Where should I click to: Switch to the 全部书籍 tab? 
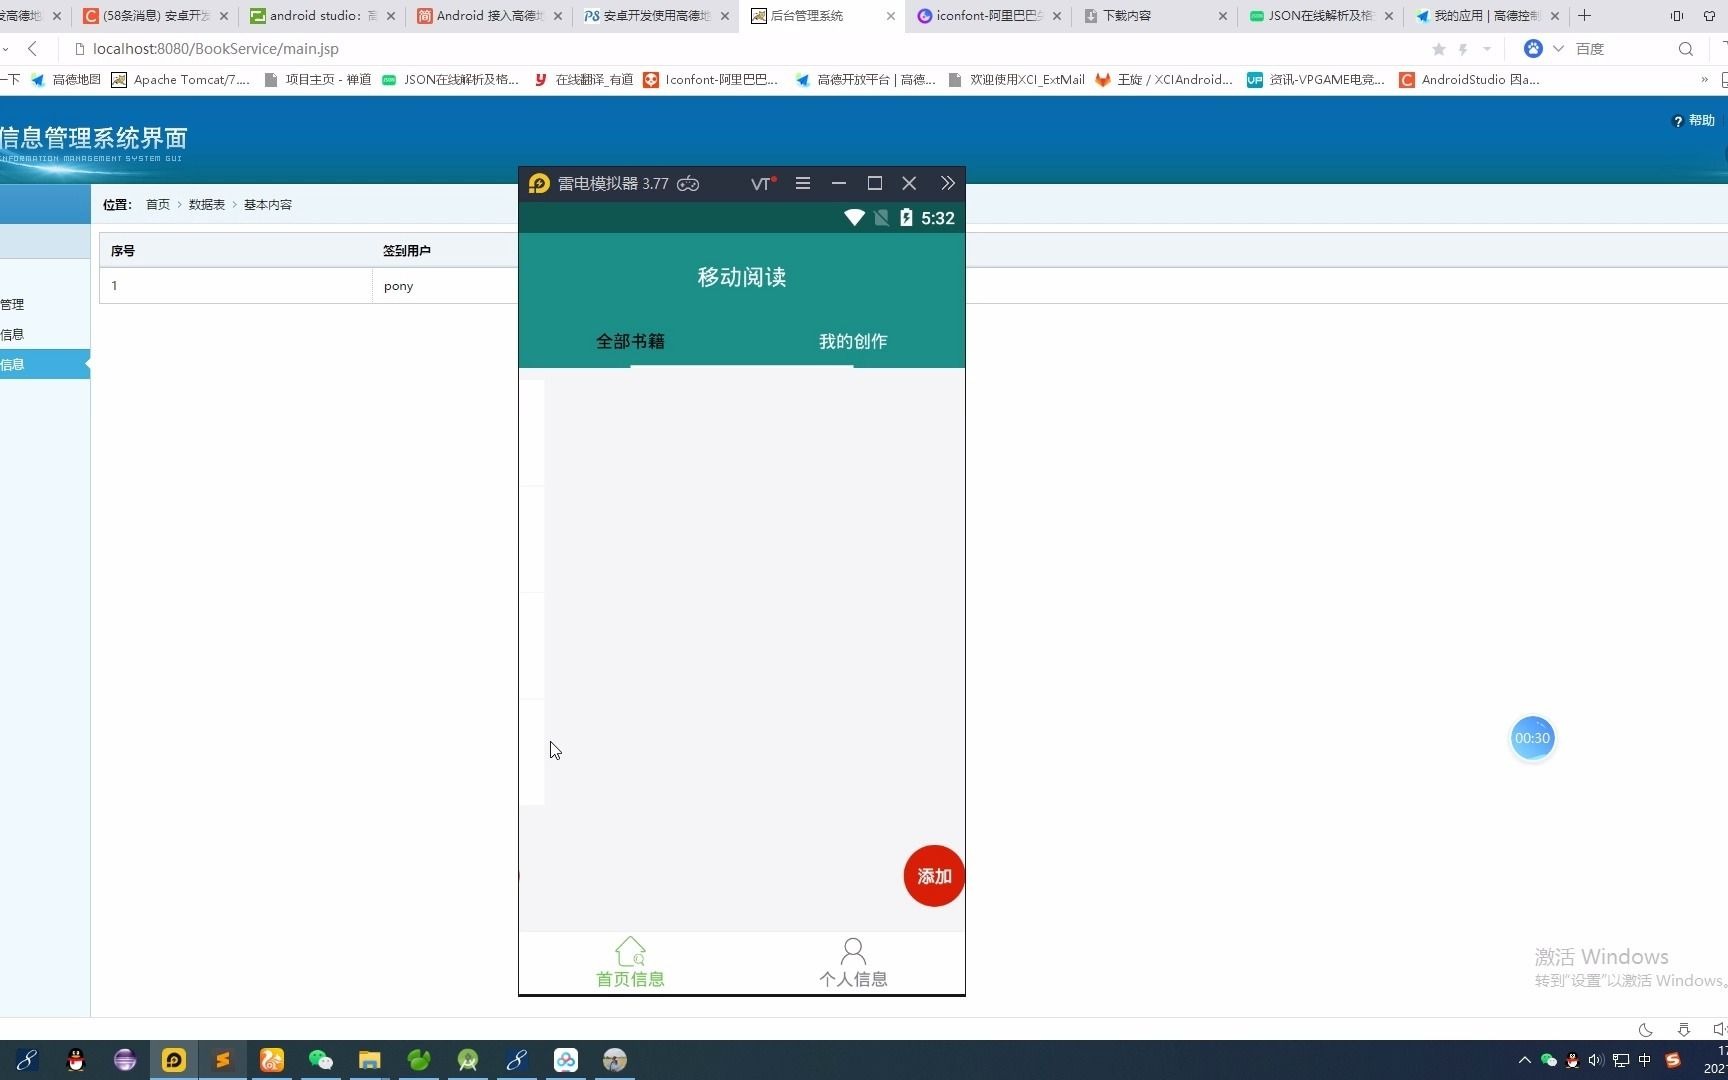[630, 341]
